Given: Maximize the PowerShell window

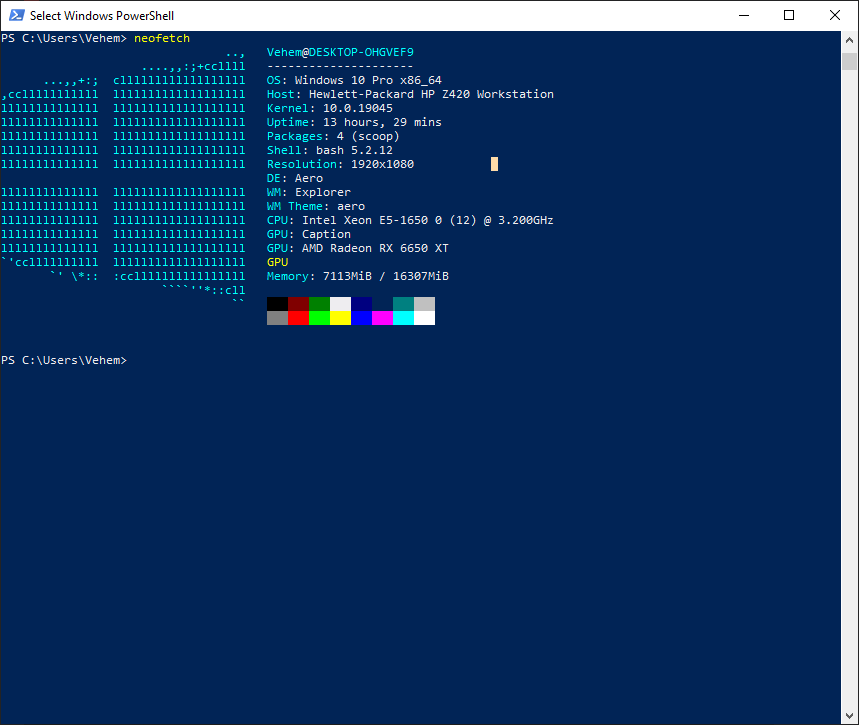Looking at the screenshot, I should 789,15.
